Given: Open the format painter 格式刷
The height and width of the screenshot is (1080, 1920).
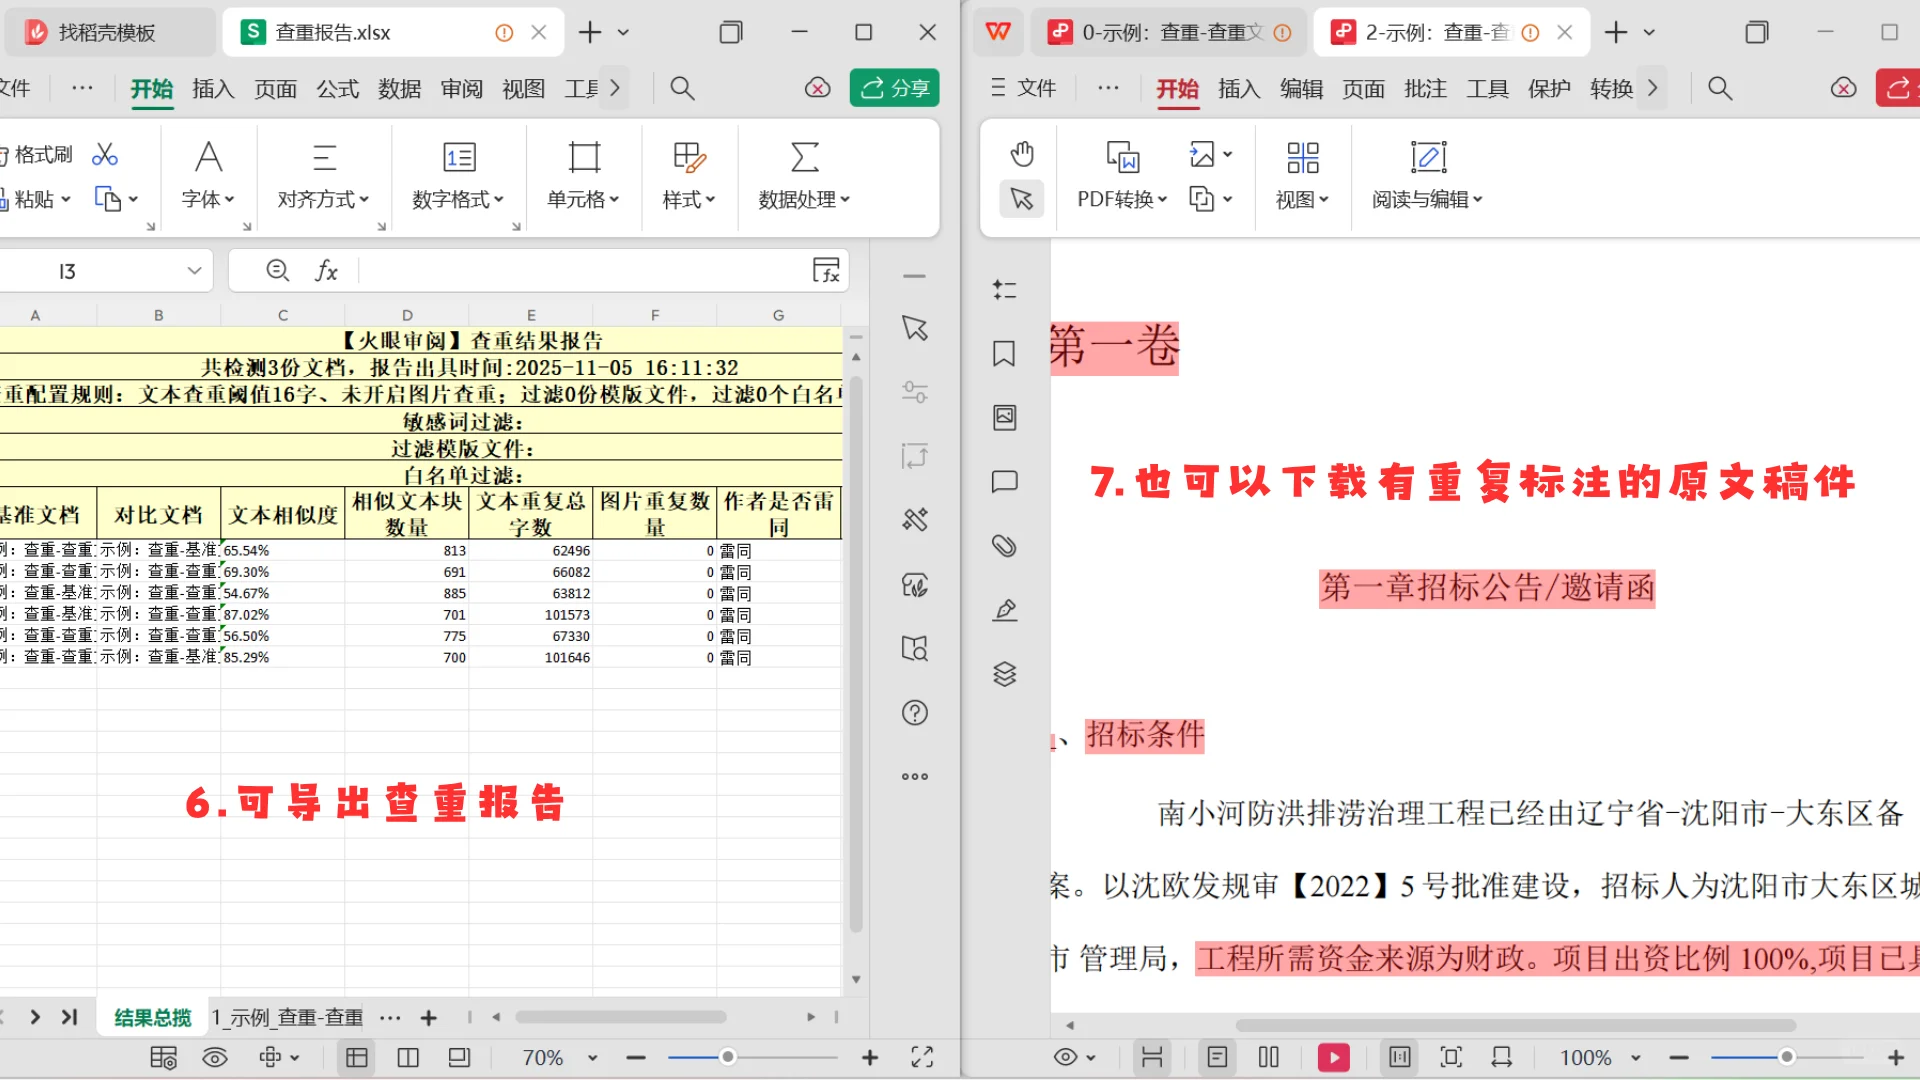Looking at the screenshot, I should [x=40, y=153].
